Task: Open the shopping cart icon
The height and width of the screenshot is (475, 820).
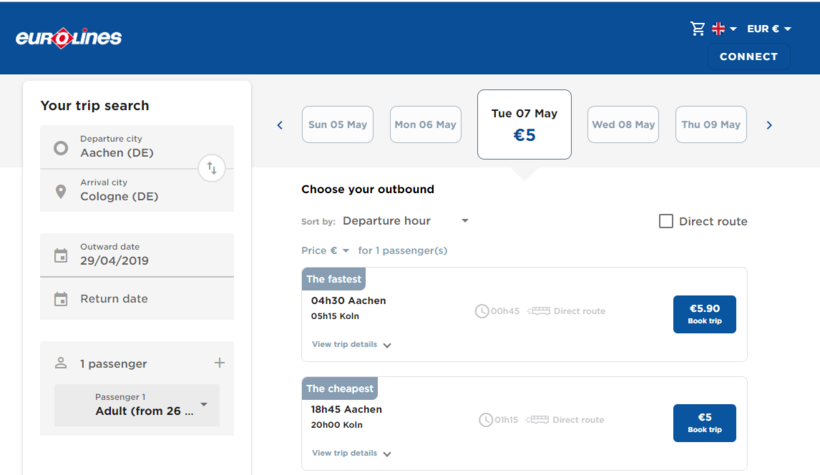Action: tap(697, 29)
